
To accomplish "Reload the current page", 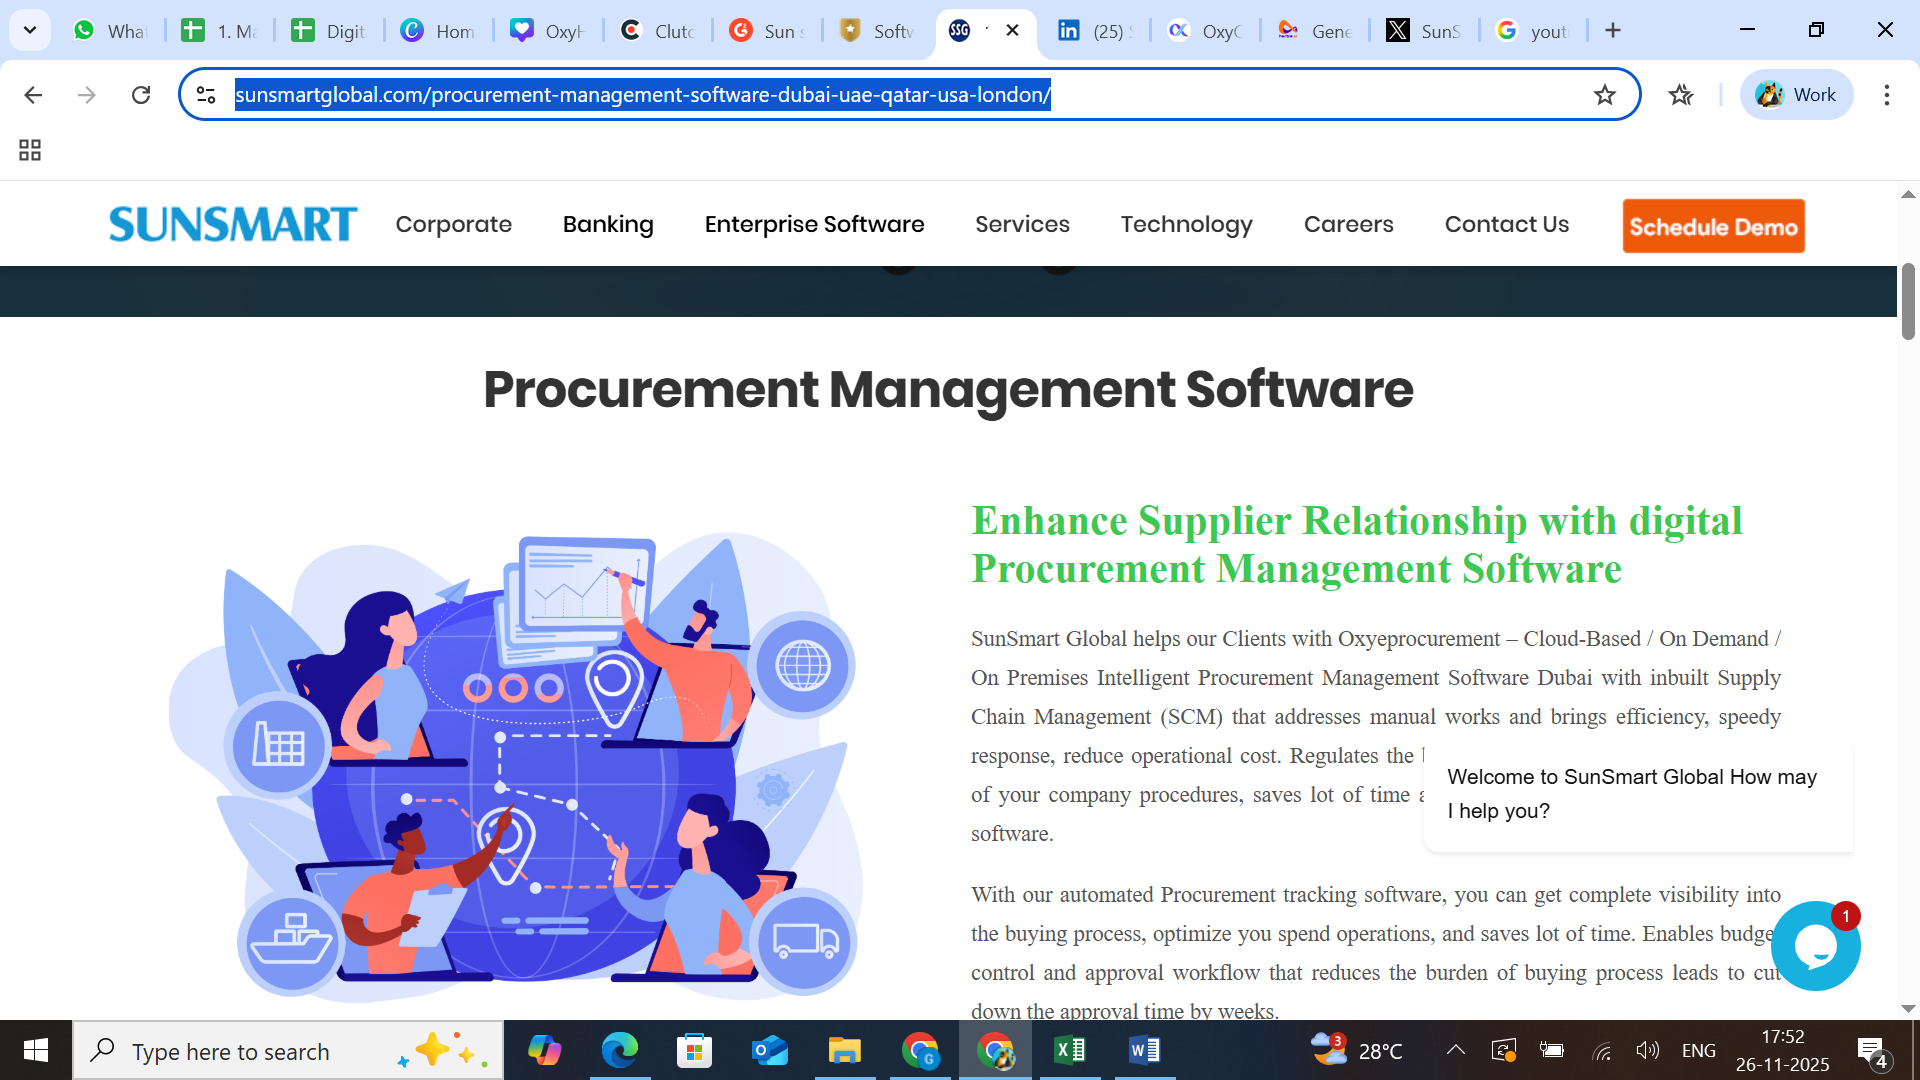I will tap(141, 95).
